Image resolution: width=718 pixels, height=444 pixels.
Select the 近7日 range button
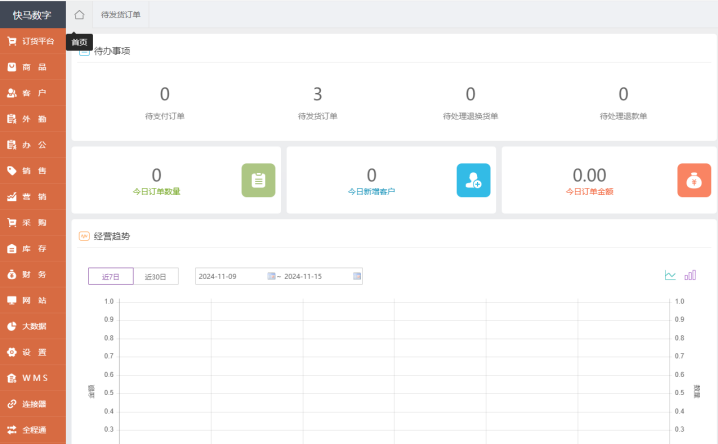[x=111, y=276]
